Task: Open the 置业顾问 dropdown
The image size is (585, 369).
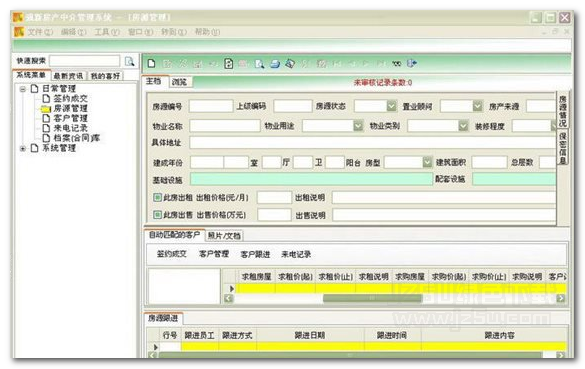Action: click(478, 106)
